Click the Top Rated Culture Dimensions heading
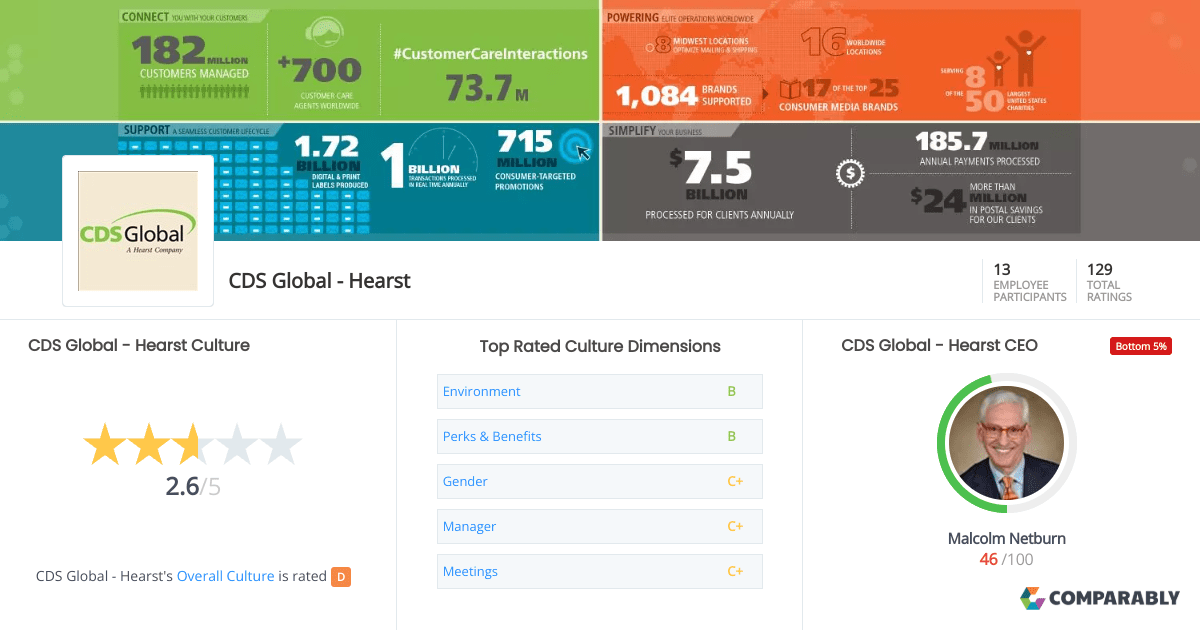The width and height of the screenshot is (1200, 630). (600, 346)
